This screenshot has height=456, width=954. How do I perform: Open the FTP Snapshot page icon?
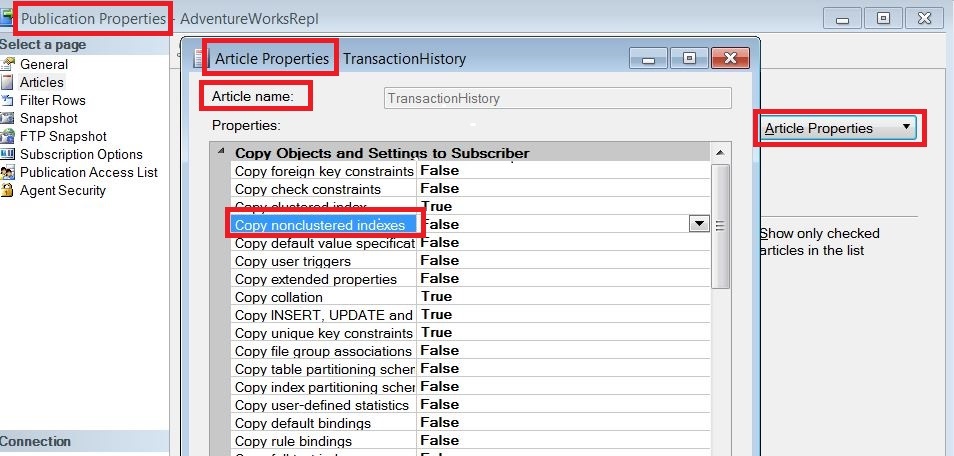click(7, 136)
